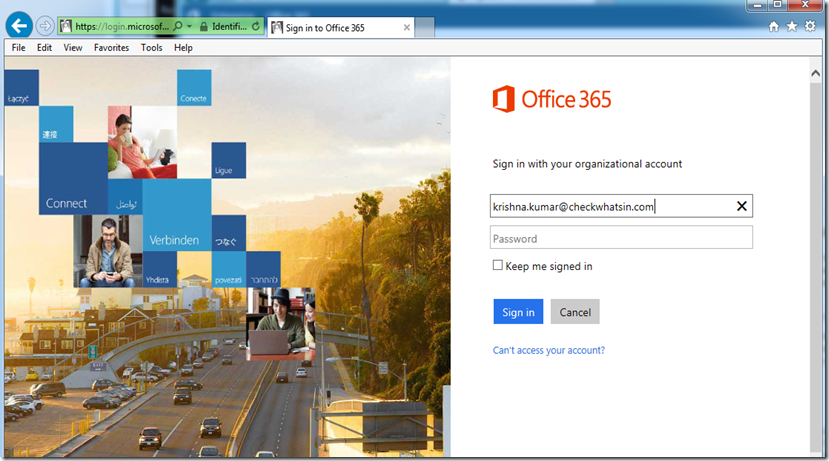Image resolution: width=829 pixels, height=461 pixels.
Task: Click the Connect tile in the collage
Action: click(x=73, y=179)
